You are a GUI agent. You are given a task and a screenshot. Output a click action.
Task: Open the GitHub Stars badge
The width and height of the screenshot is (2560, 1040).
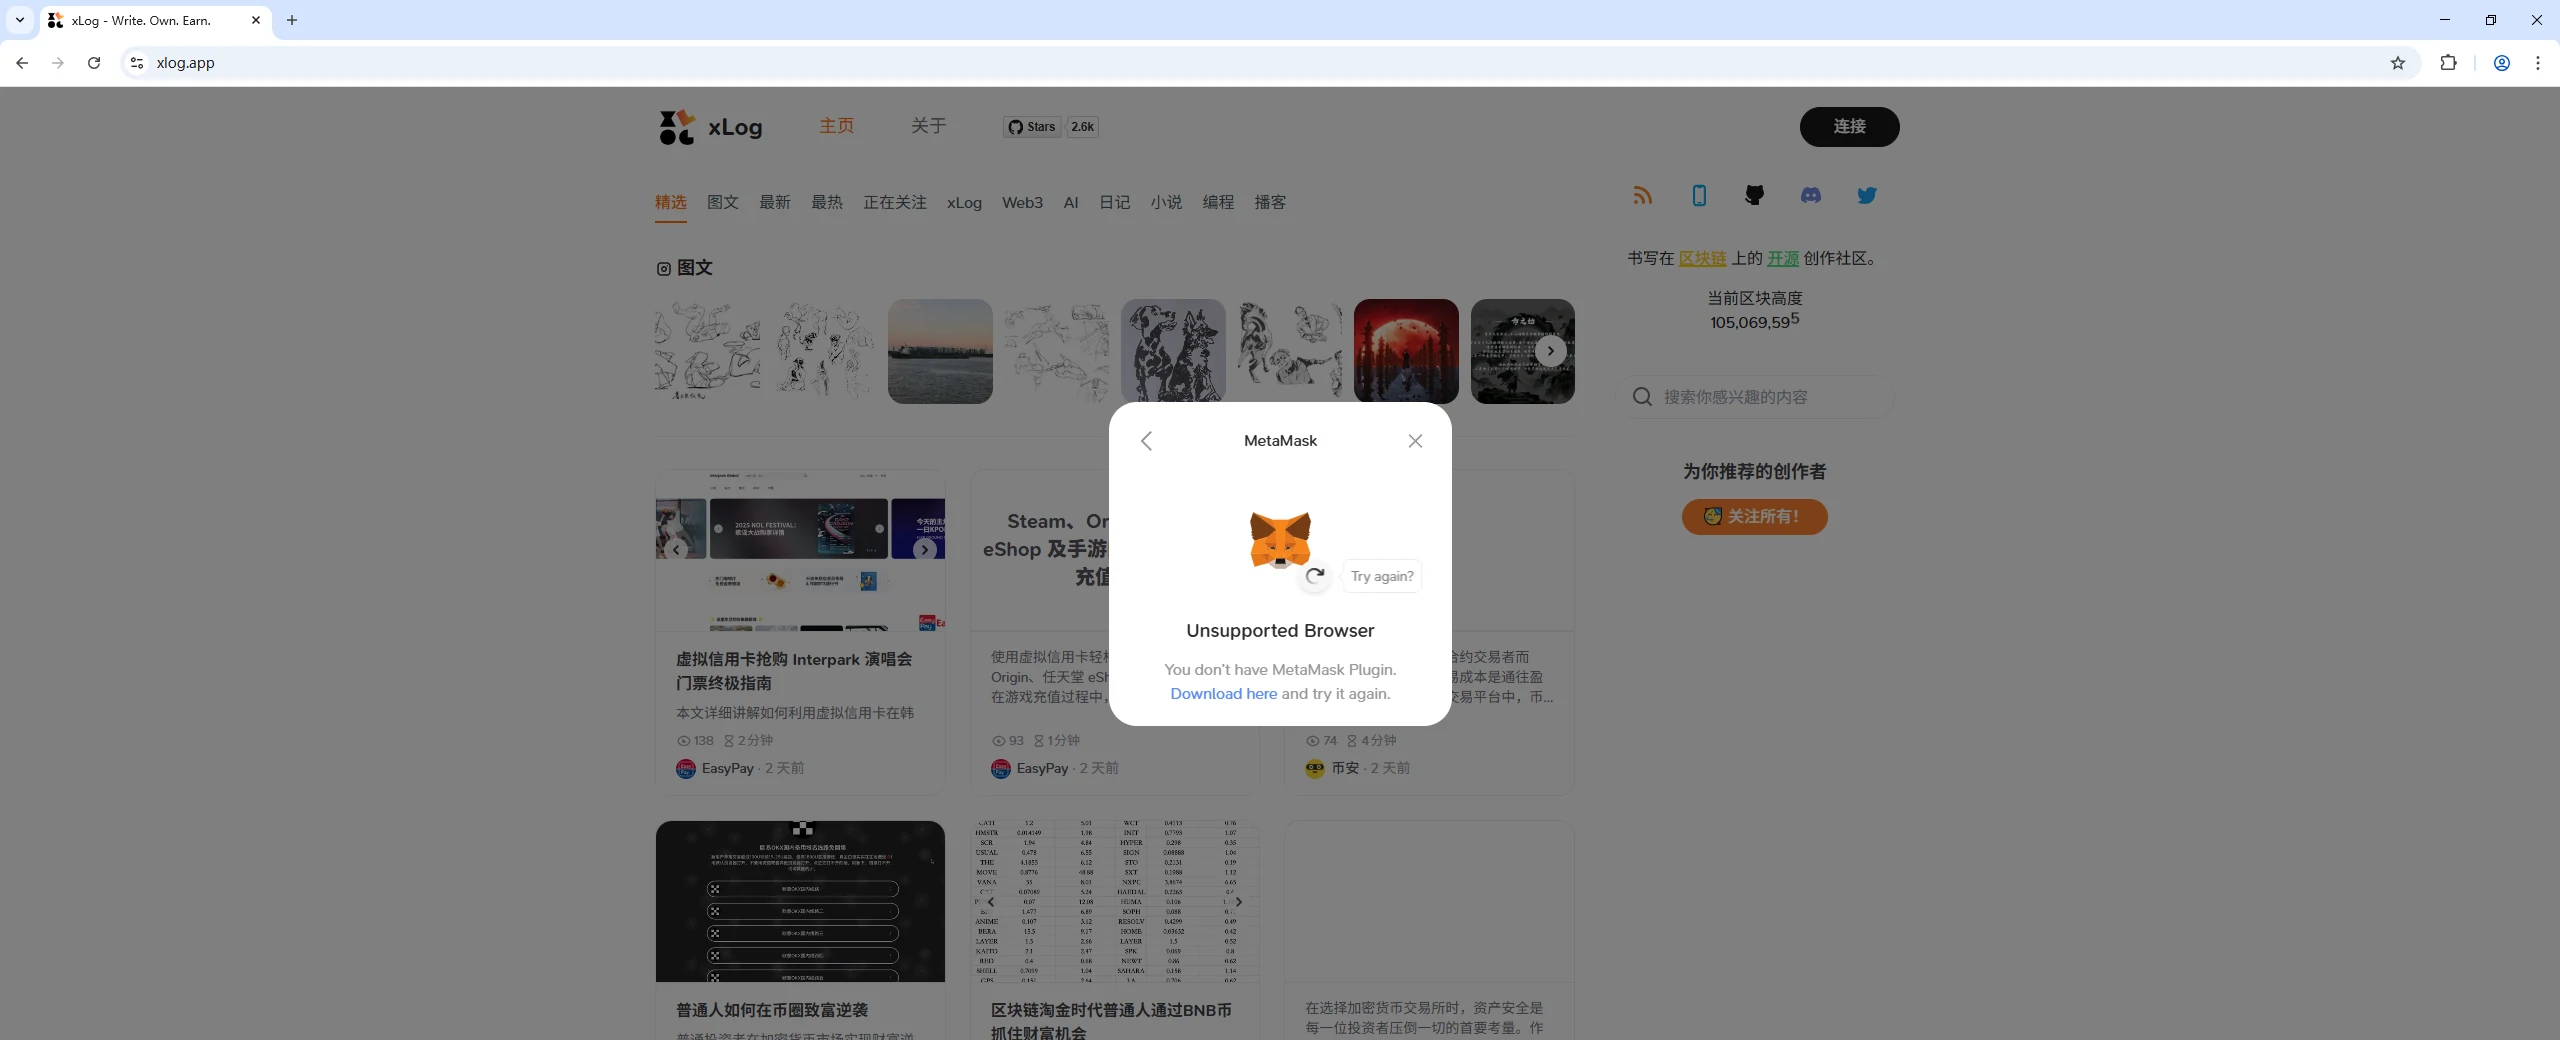click(x=1032, y=127)
